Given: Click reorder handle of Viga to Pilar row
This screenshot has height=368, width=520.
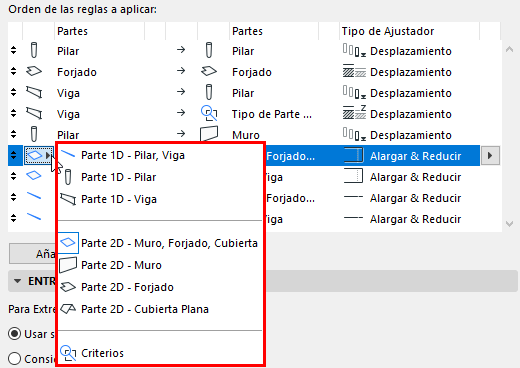Looking at the screenshot, I should [x=13, y=92].
